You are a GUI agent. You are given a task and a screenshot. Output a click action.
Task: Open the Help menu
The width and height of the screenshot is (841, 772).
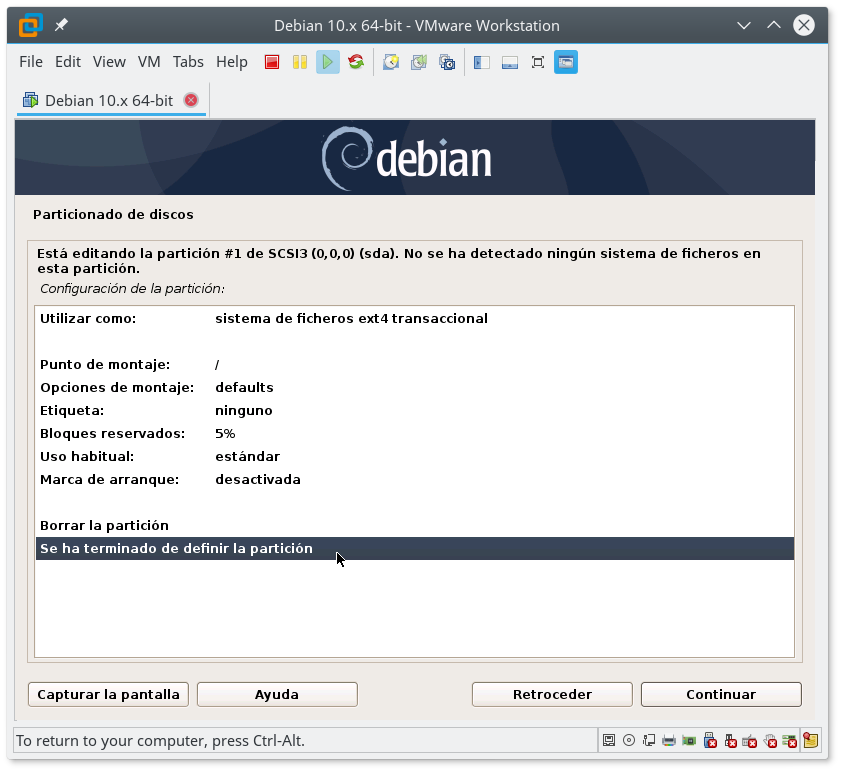pos(232,62)
